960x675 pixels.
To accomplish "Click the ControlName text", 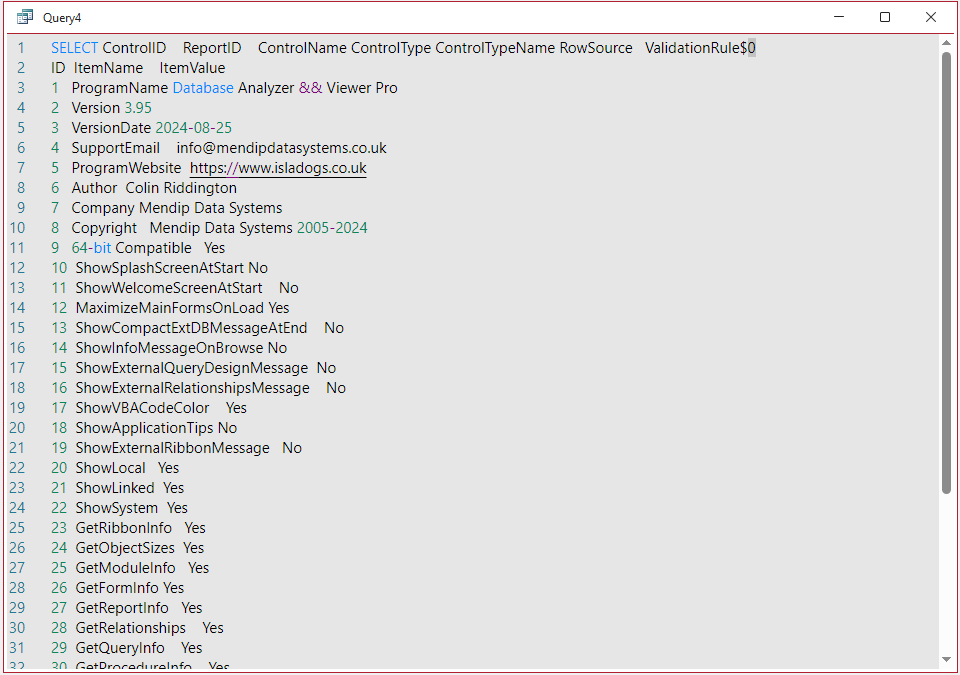I will pos(302,48).
